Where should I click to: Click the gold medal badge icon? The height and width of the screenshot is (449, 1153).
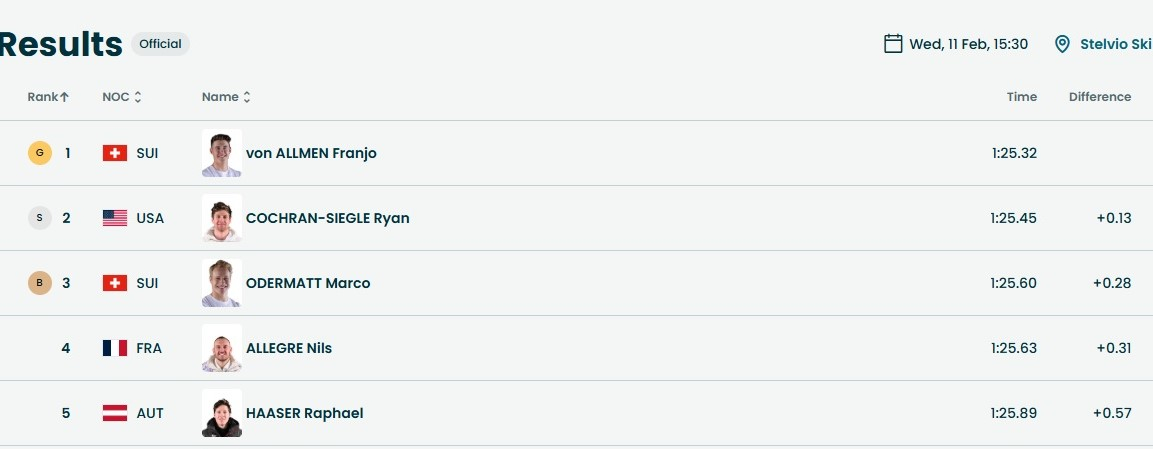pos(39,153)
